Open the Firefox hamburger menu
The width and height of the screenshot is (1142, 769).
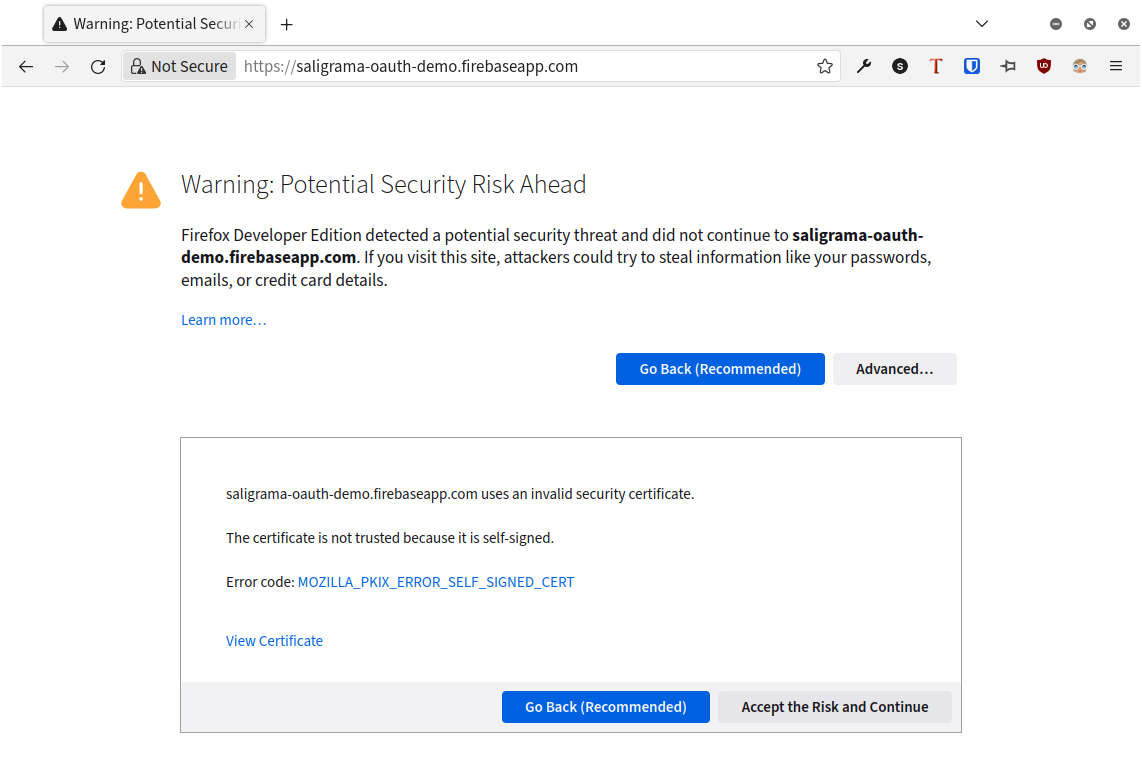[1116, 66]
